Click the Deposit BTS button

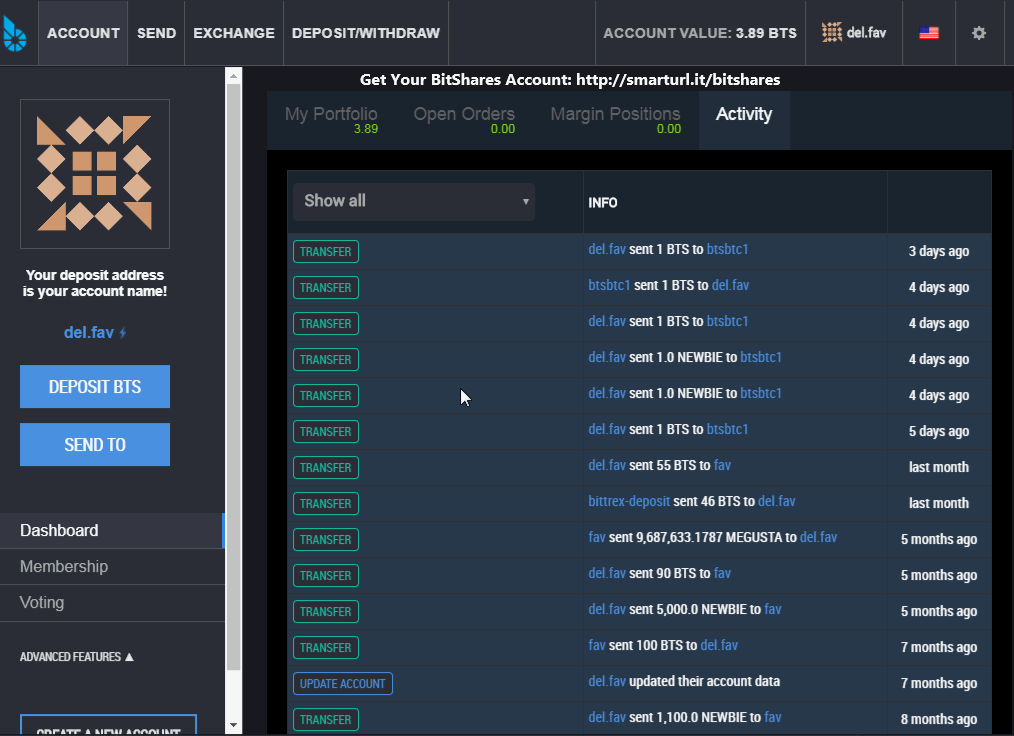(95, 387)
